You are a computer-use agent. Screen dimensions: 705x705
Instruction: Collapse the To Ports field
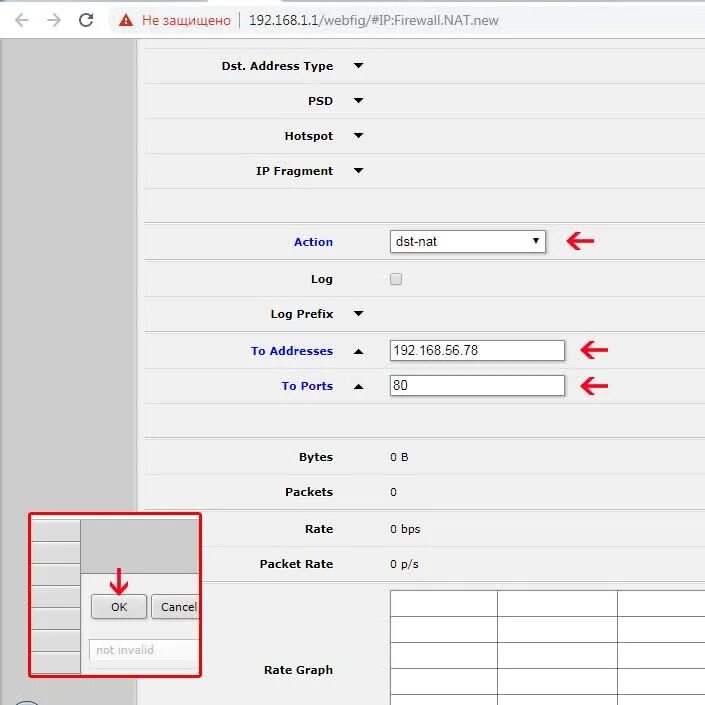[358, 386]
